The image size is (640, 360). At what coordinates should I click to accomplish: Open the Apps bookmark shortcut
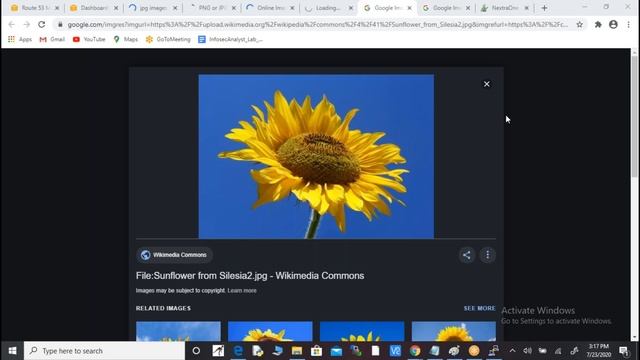click(20, 39)
